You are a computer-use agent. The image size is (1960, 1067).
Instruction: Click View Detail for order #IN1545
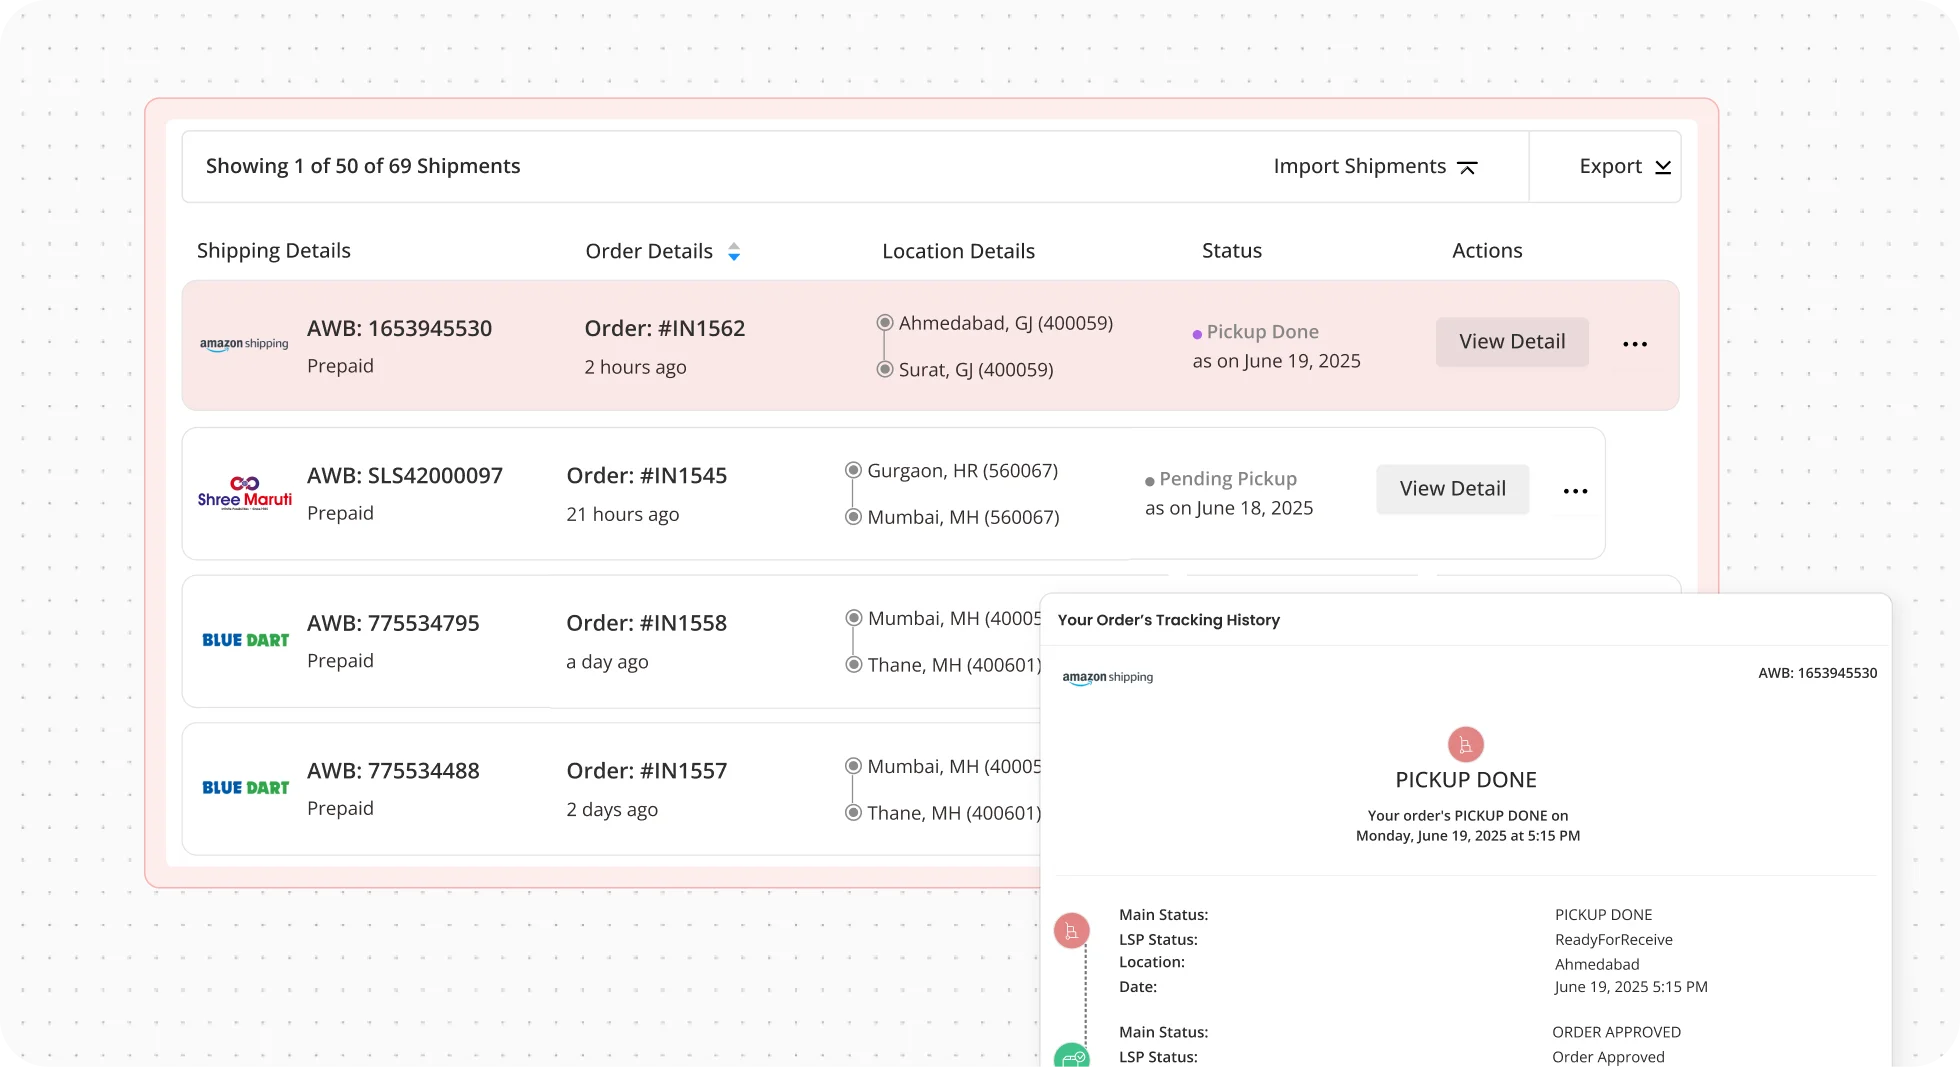1451,489
